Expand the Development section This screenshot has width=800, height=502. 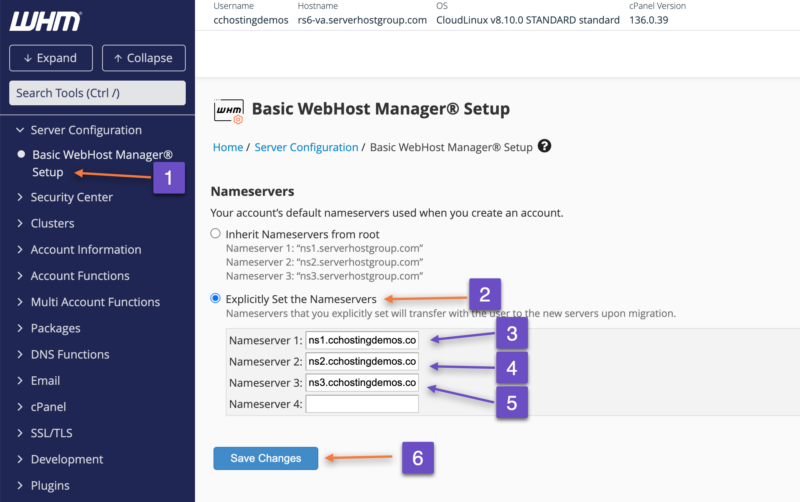60,459
